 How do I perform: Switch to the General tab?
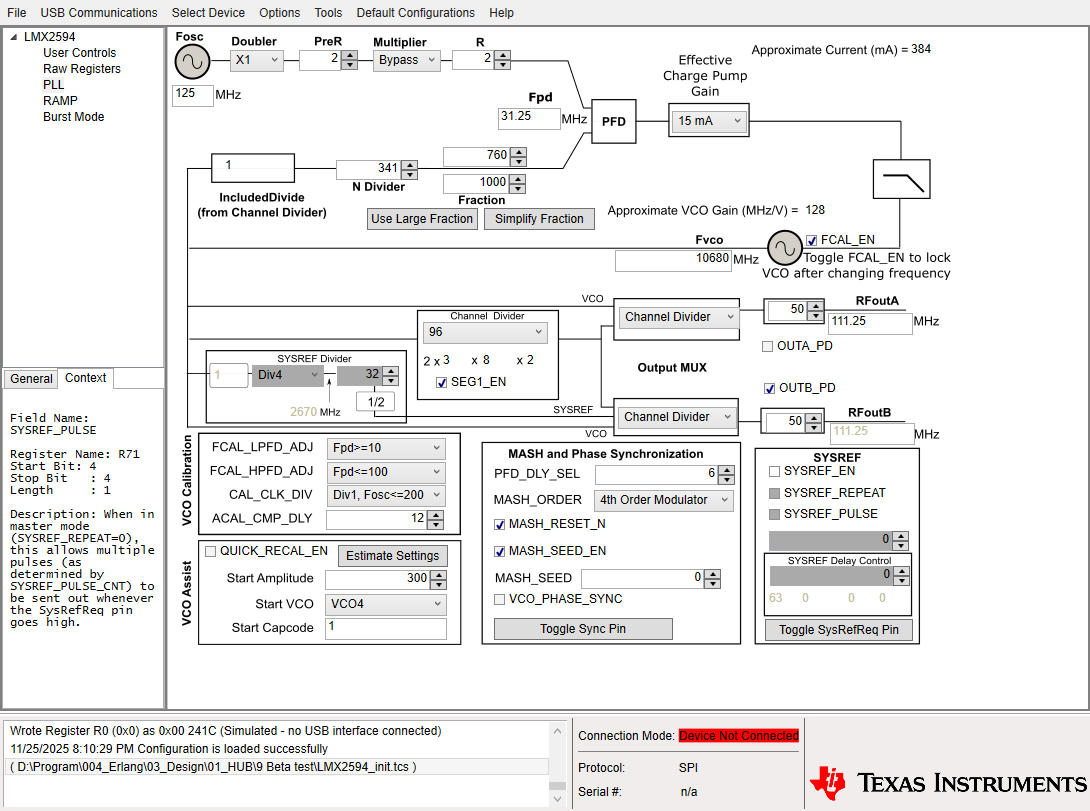31,379
